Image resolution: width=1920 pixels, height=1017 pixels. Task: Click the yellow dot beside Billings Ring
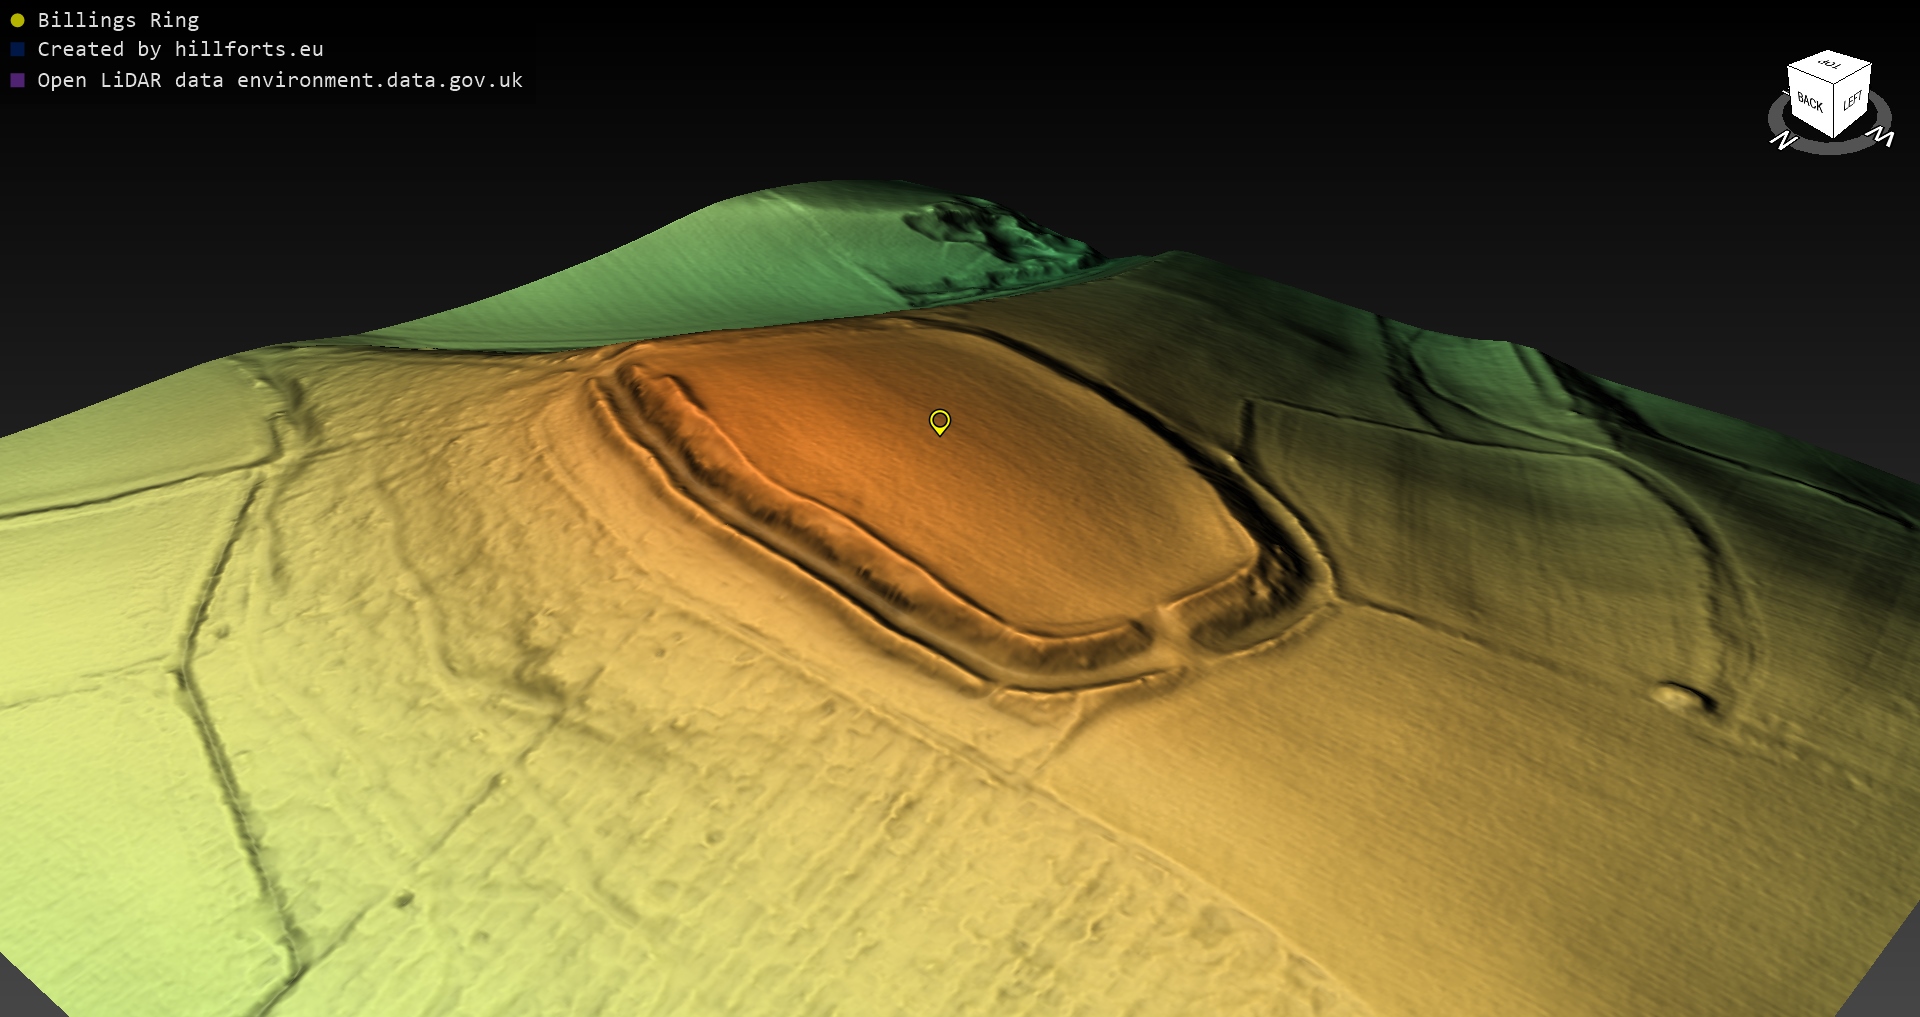coord(17,20)
